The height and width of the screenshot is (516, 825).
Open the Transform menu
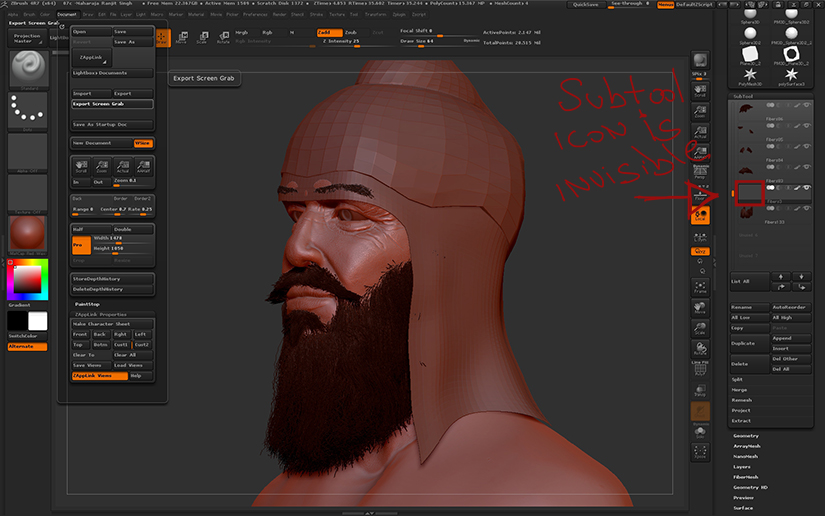point(375,14)
